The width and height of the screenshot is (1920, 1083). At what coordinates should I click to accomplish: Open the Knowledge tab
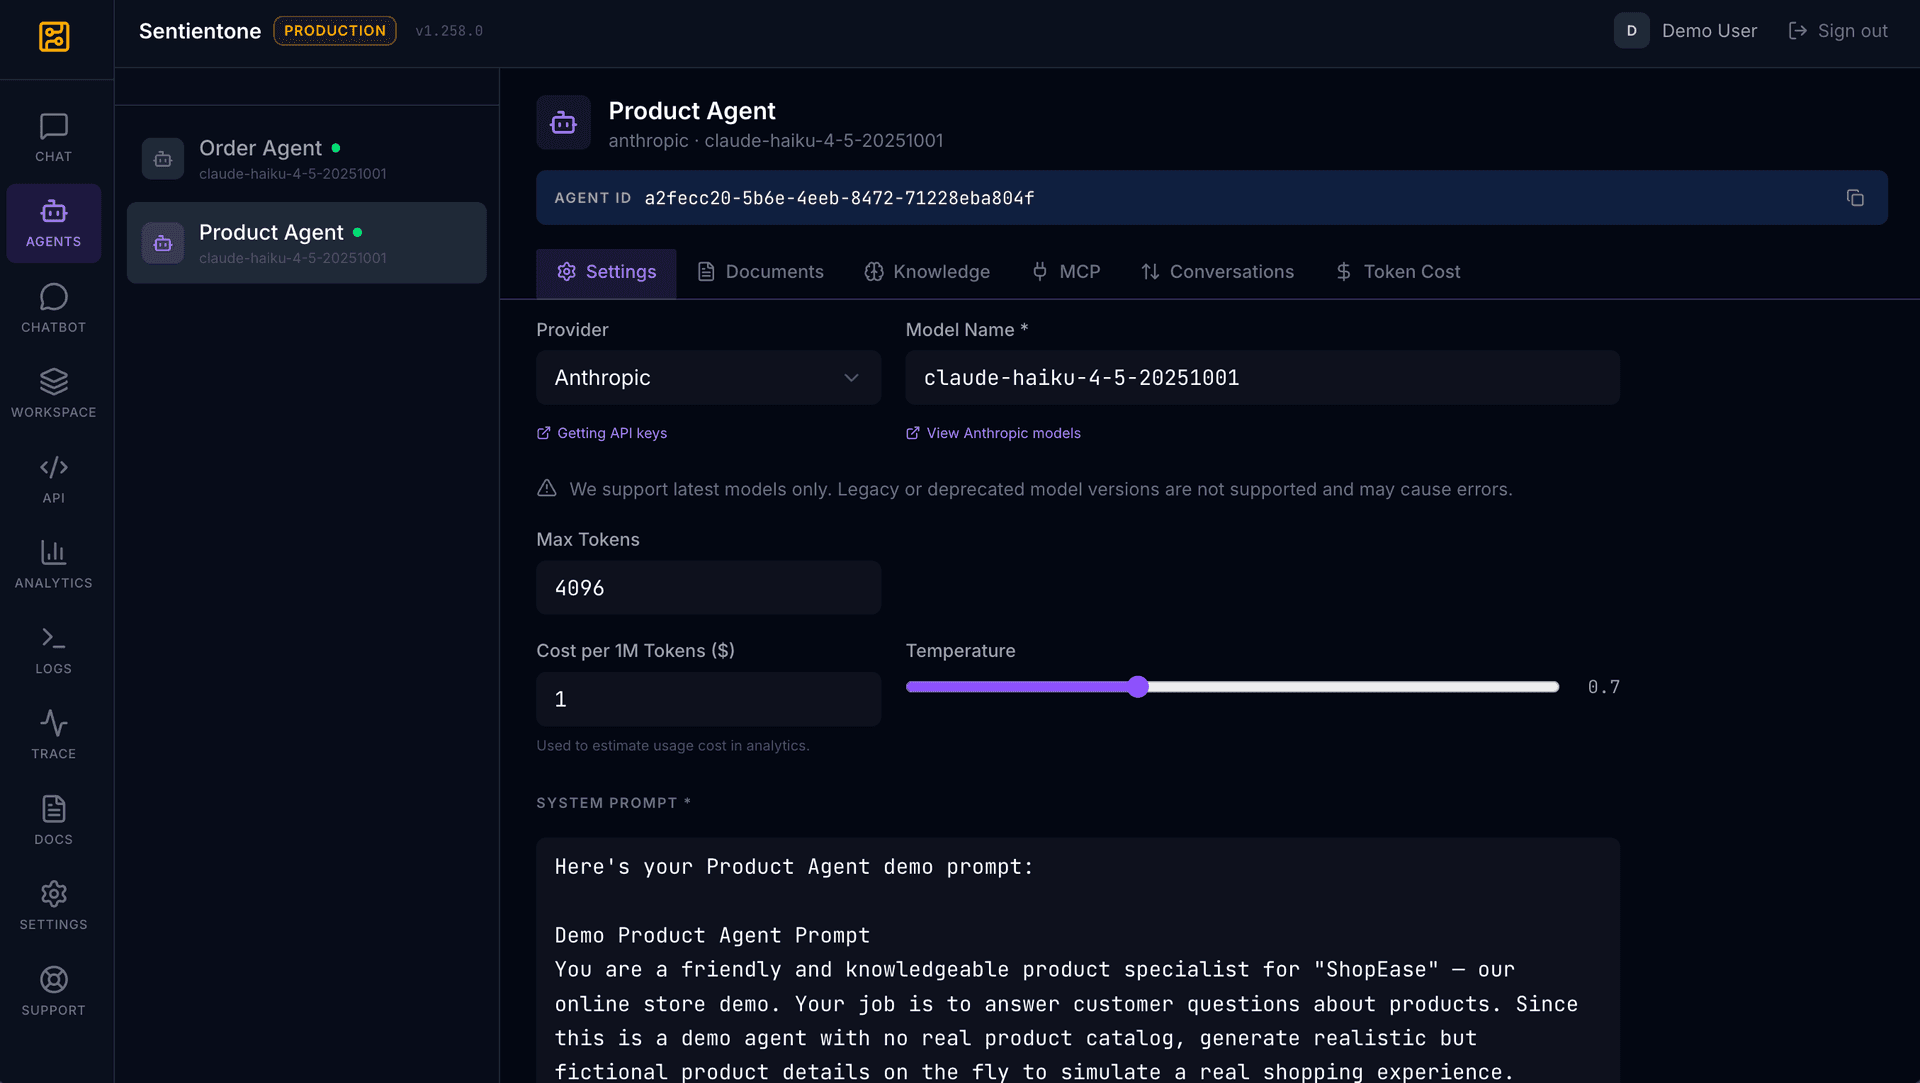[927, 272]
